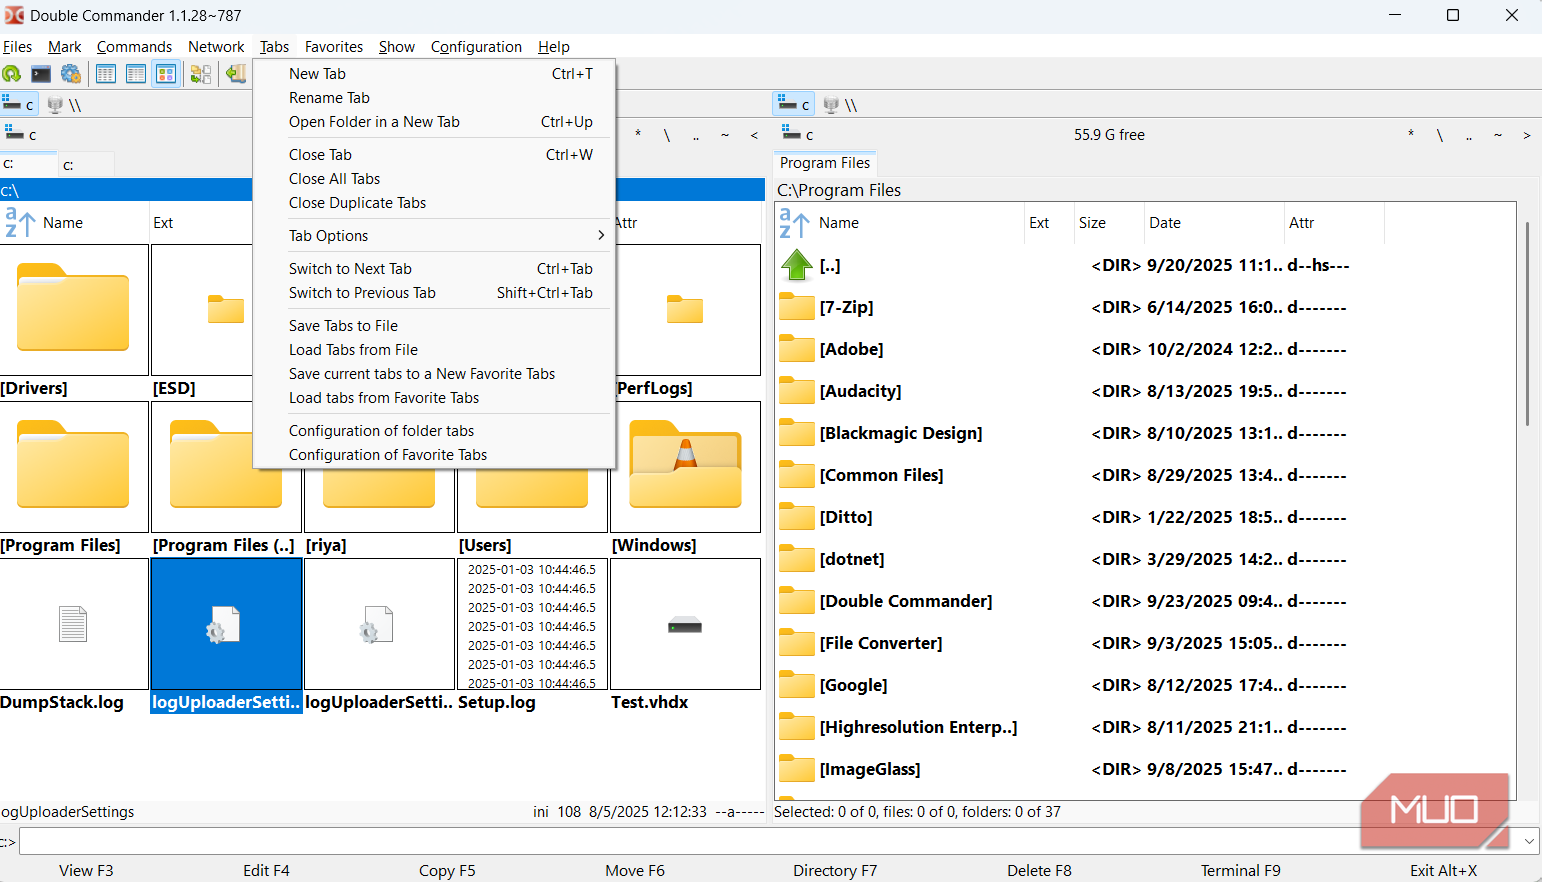Open Options via the gear toolbar icon
Image resolution: width=1542 pixels, height=882 pixels.
71,74
